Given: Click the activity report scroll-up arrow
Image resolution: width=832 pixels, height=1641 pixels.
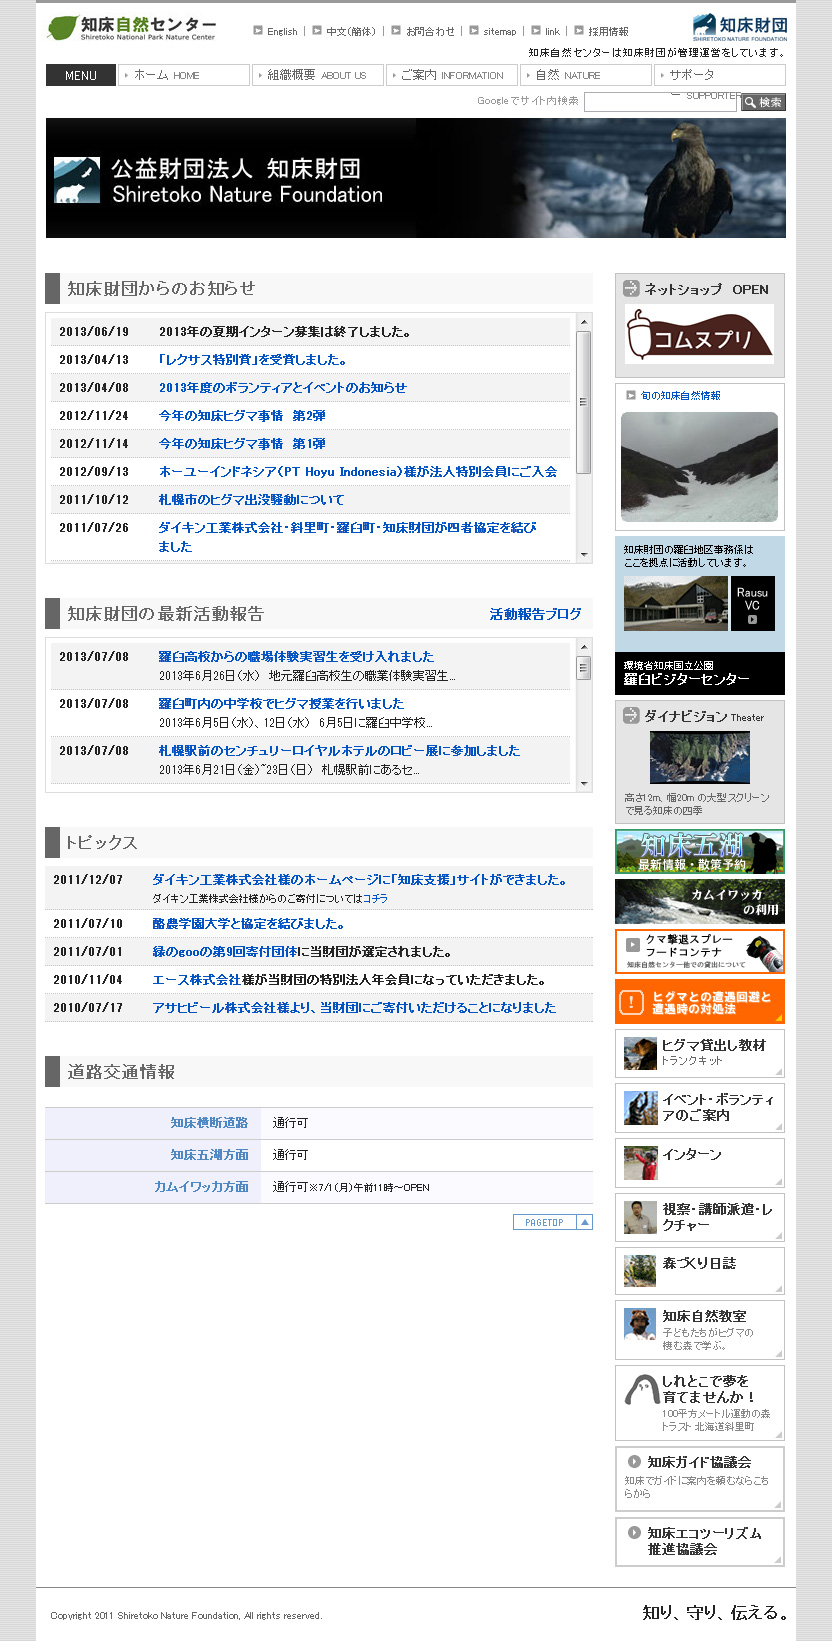Looking at the screenshot, I should pos(584,647).
